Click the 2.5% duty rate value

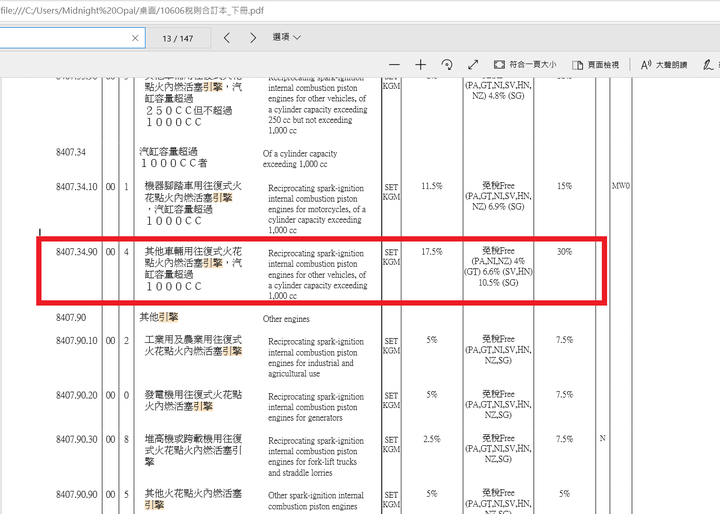(432, 439)
